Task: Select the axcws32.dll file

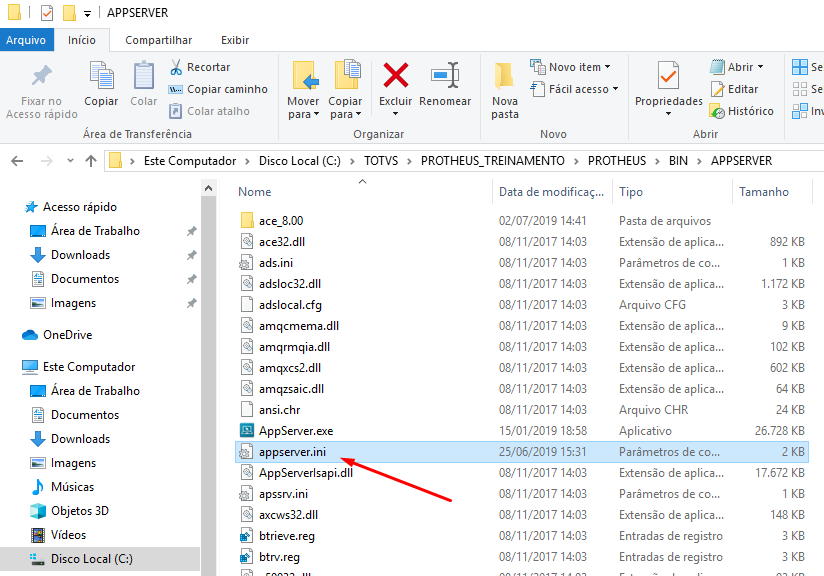Action: point(289,515)
